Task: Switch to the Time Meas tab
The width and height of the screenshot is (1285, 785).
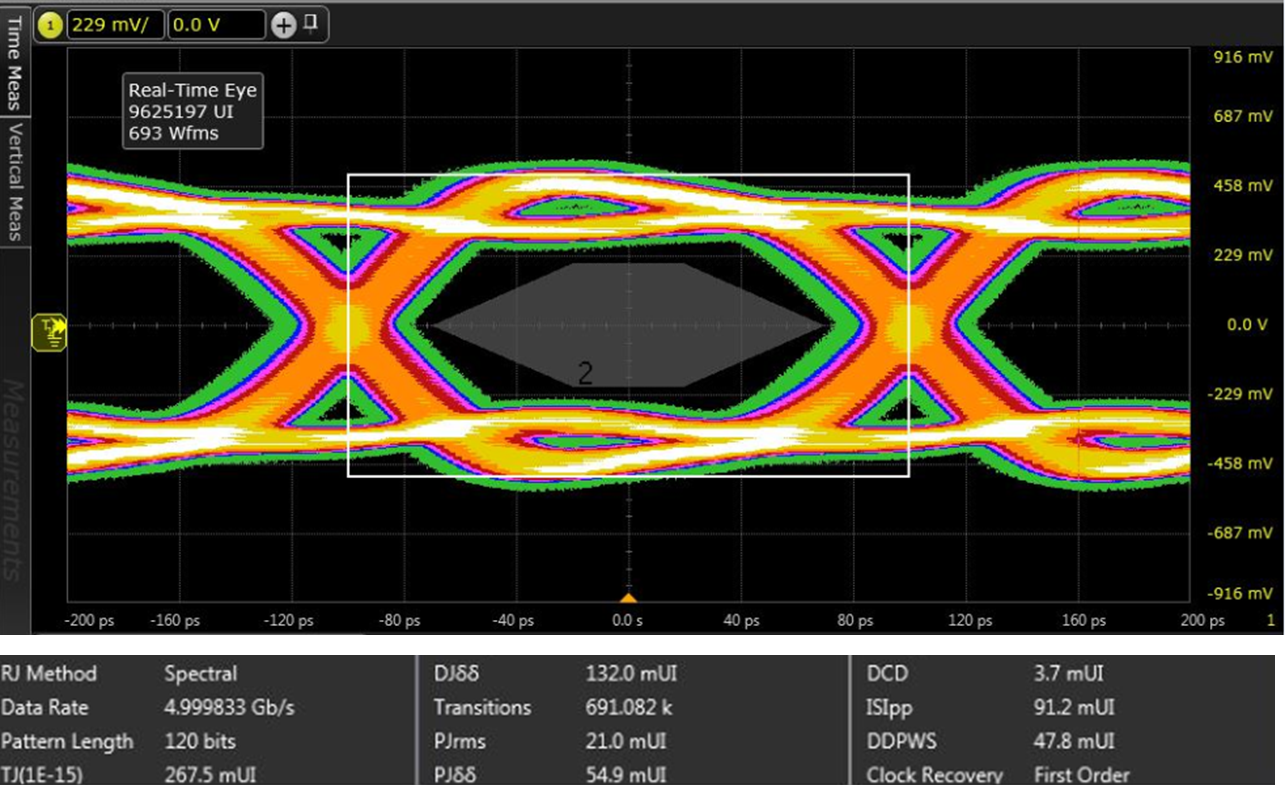Action: (x=15, y=63)
